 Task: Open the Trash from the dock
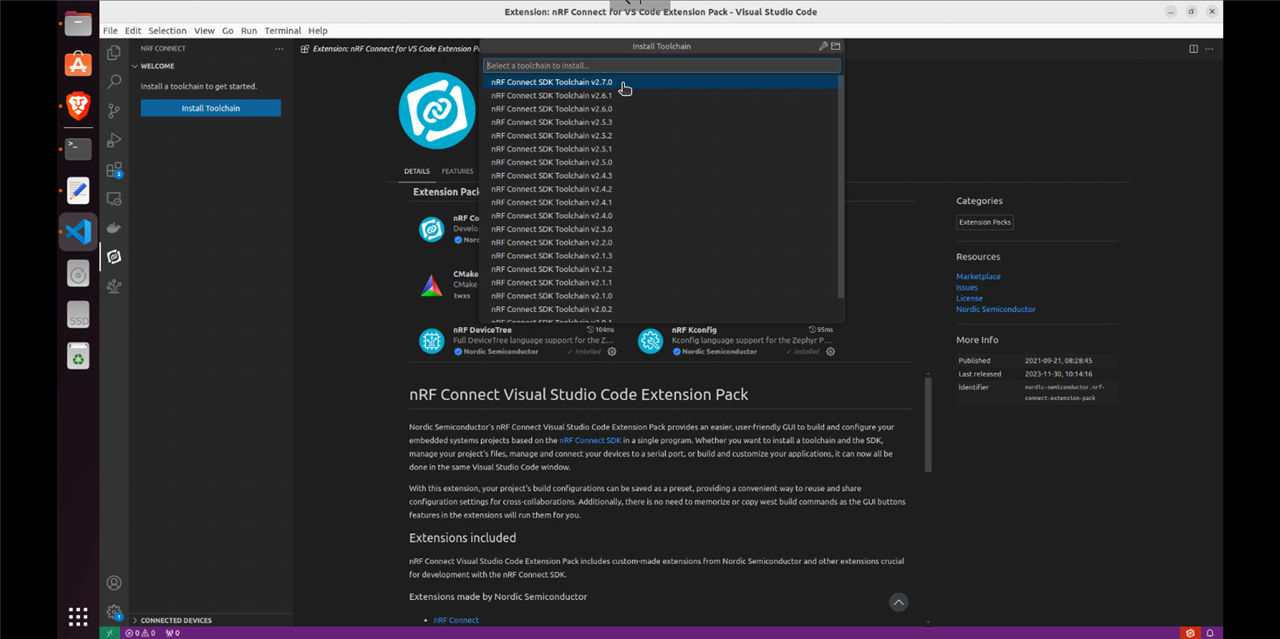click(x=78, y=356)
